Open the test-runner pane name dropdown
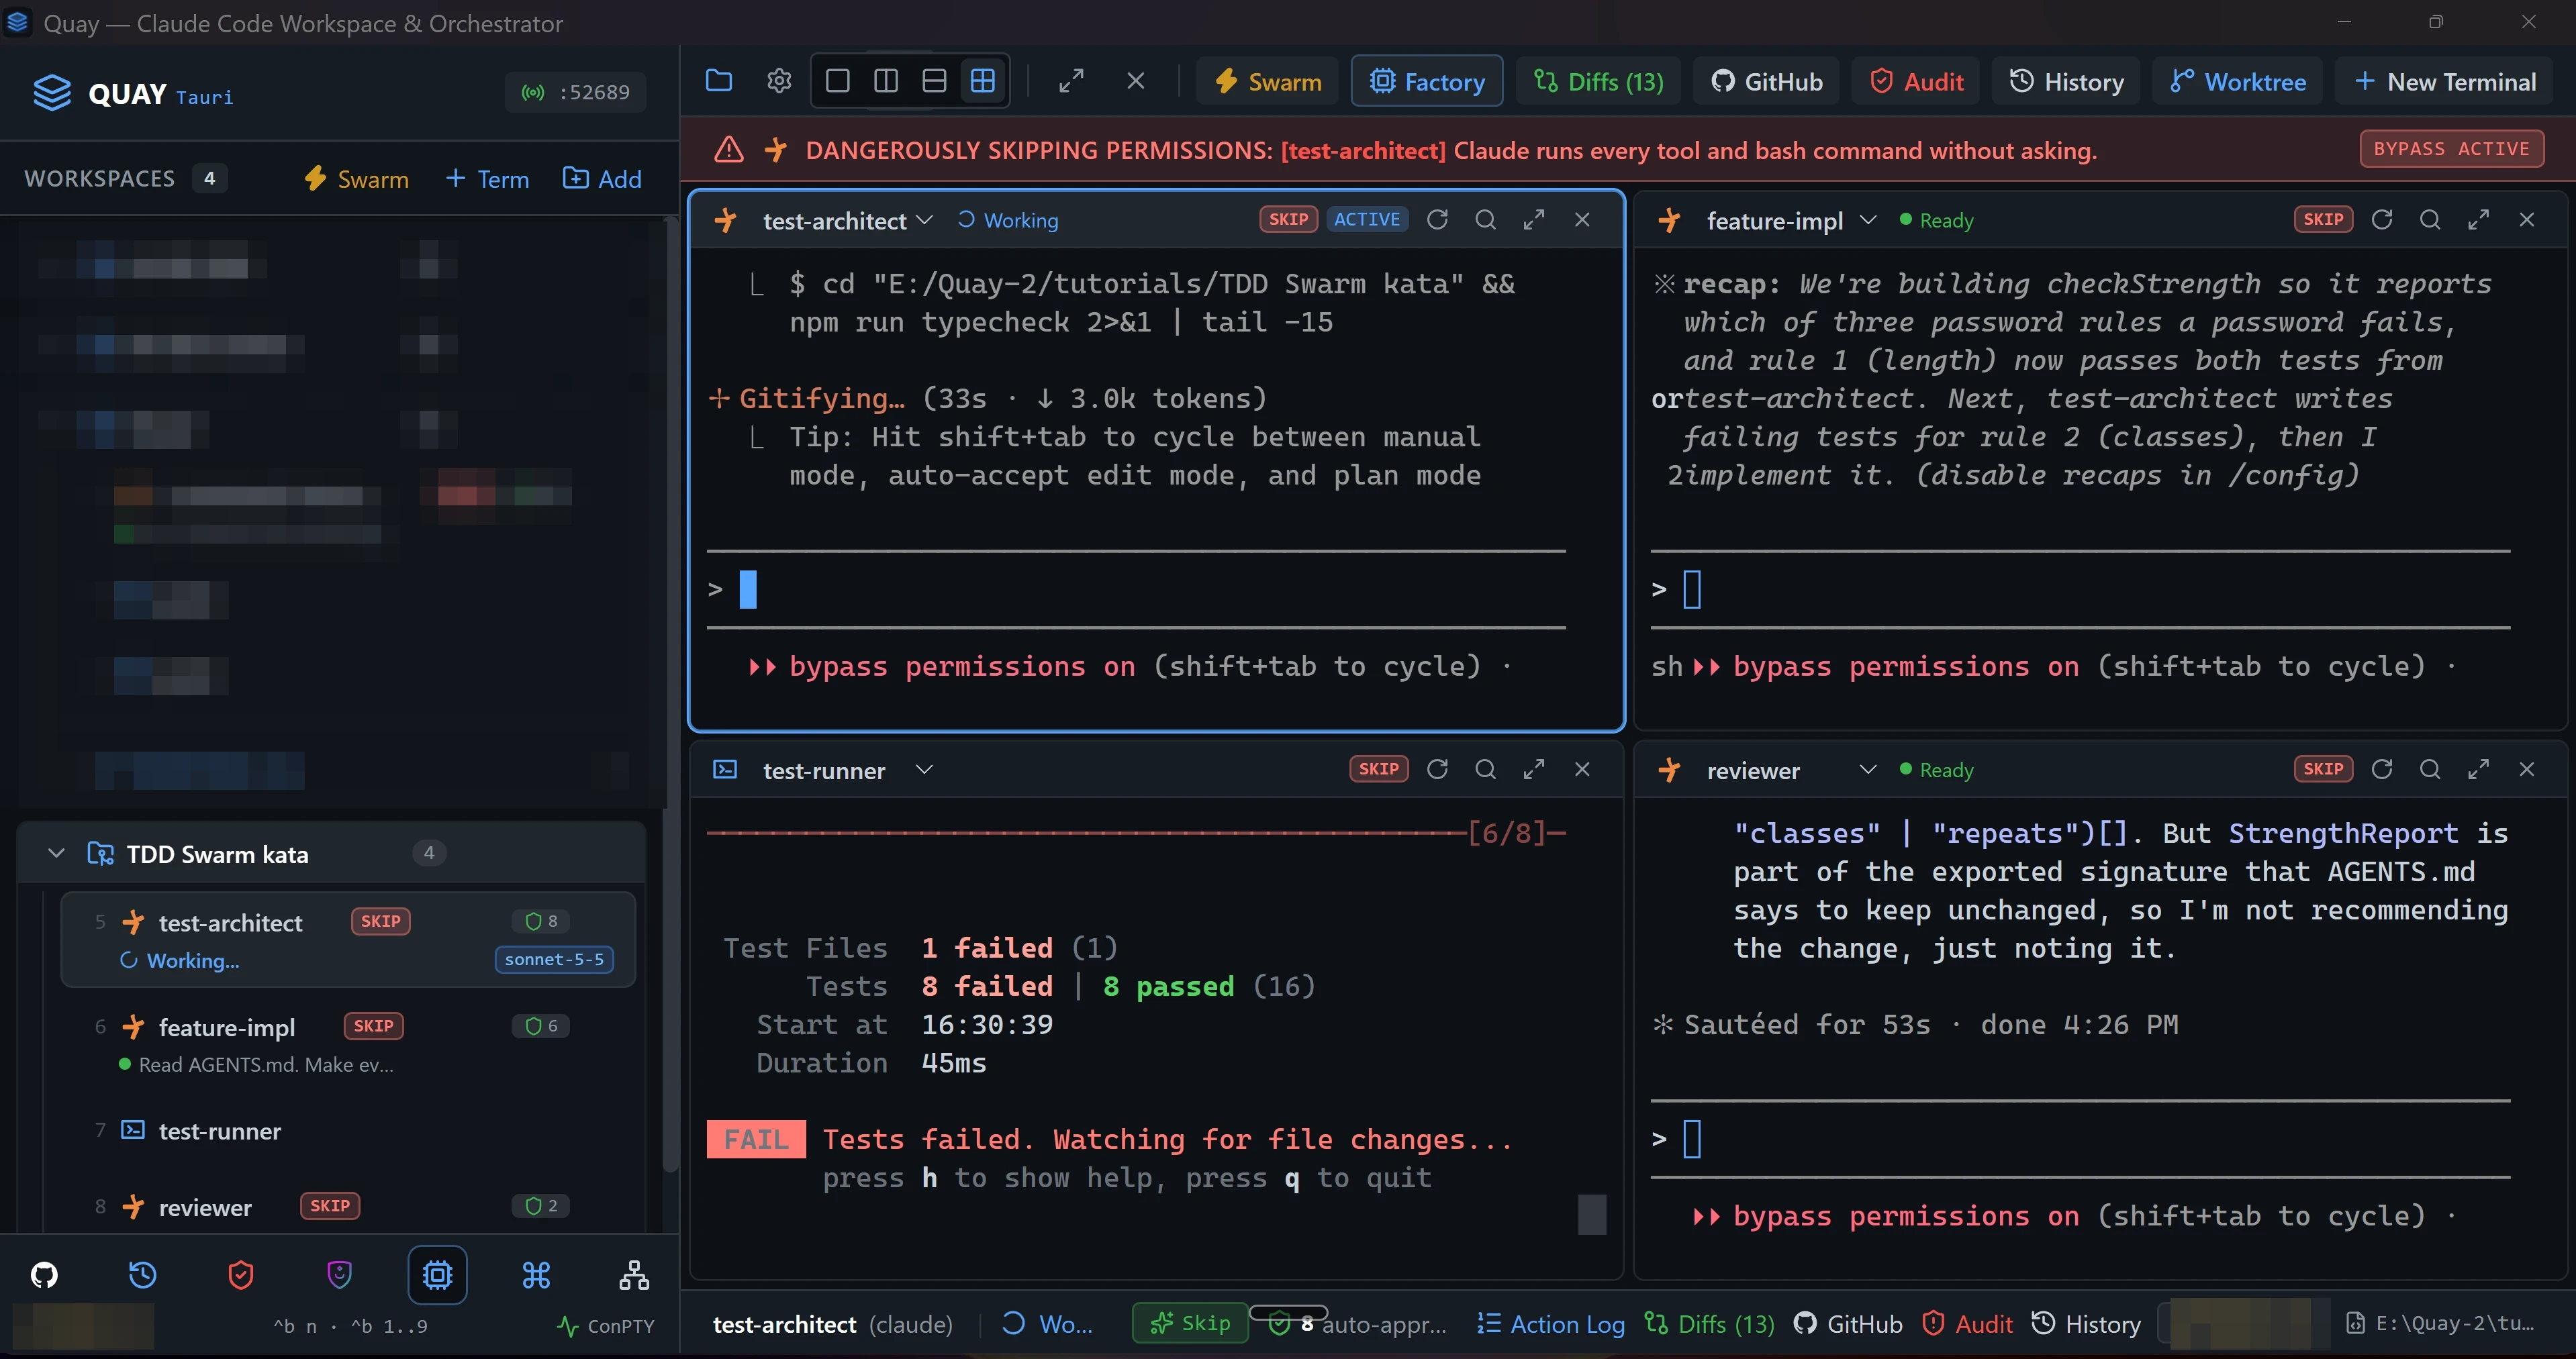This screenshot has height=1359, width=2576. pyautogui.click(x=924, y=769)
